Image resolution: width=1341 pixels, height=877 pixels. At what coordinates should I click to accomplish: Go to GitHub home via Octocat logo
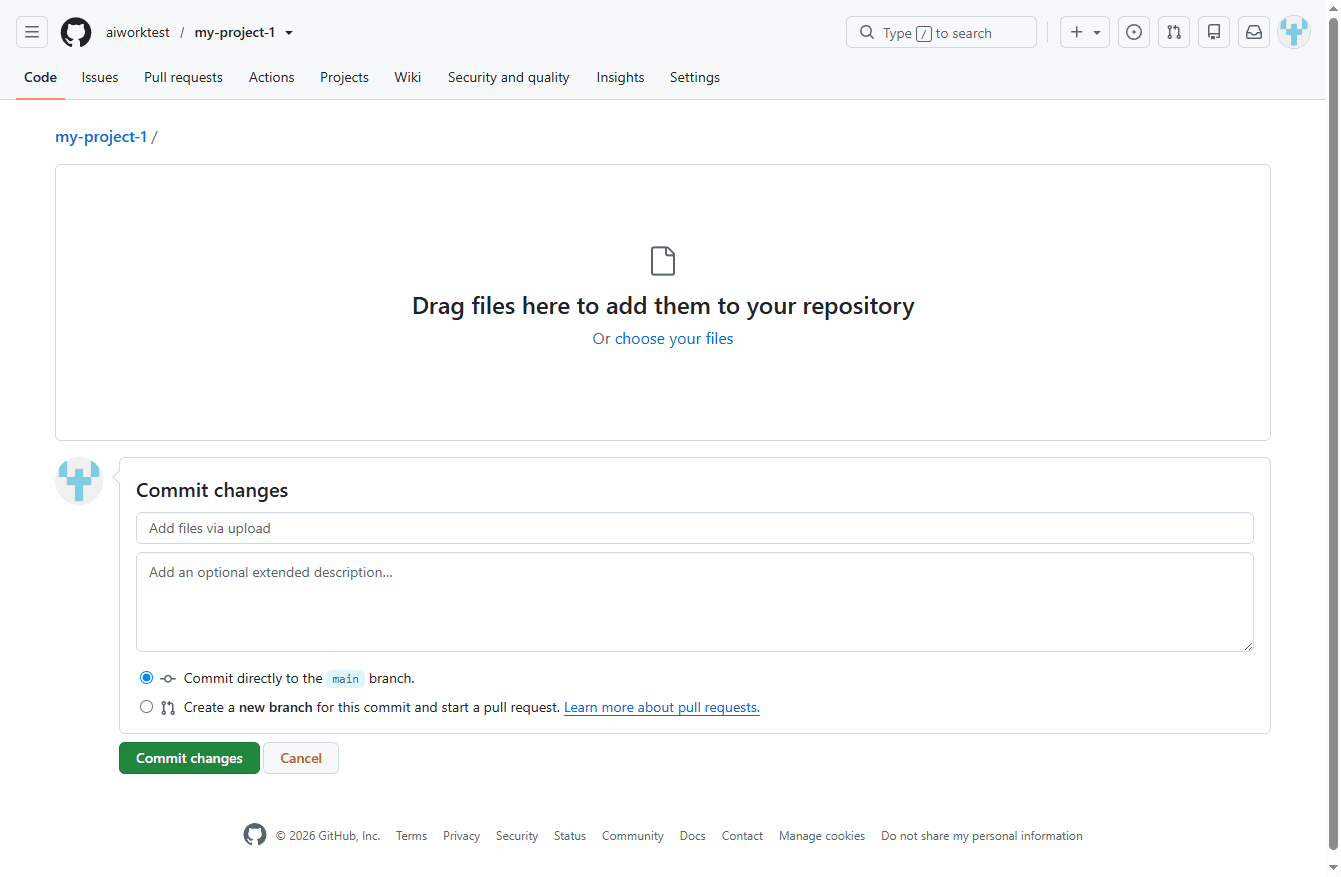tap(76, 32)
